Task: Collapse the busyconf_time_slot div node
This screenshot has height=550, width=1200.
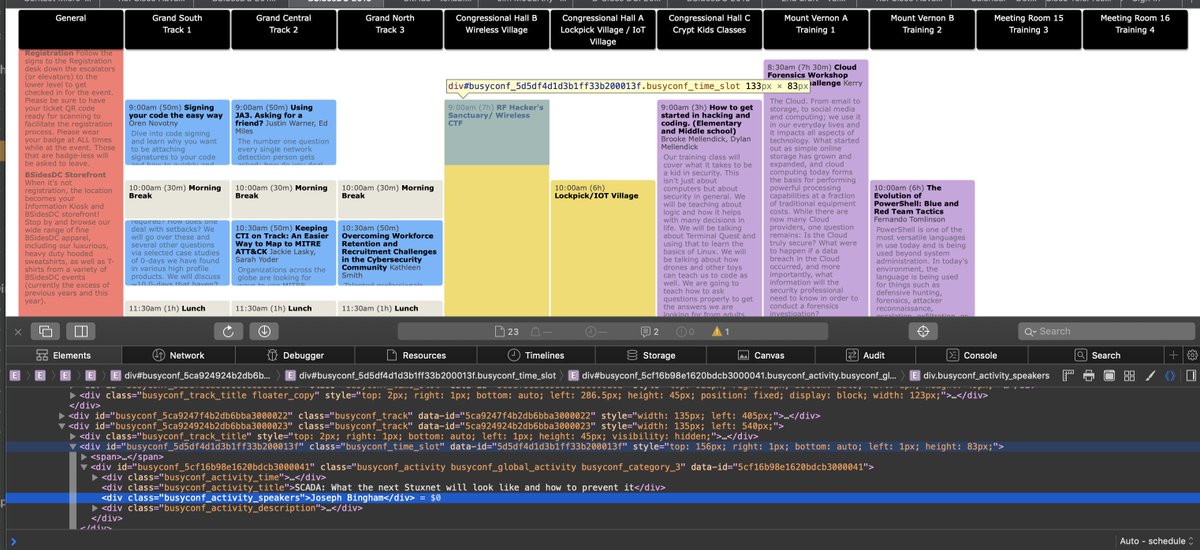Action: 72,447
